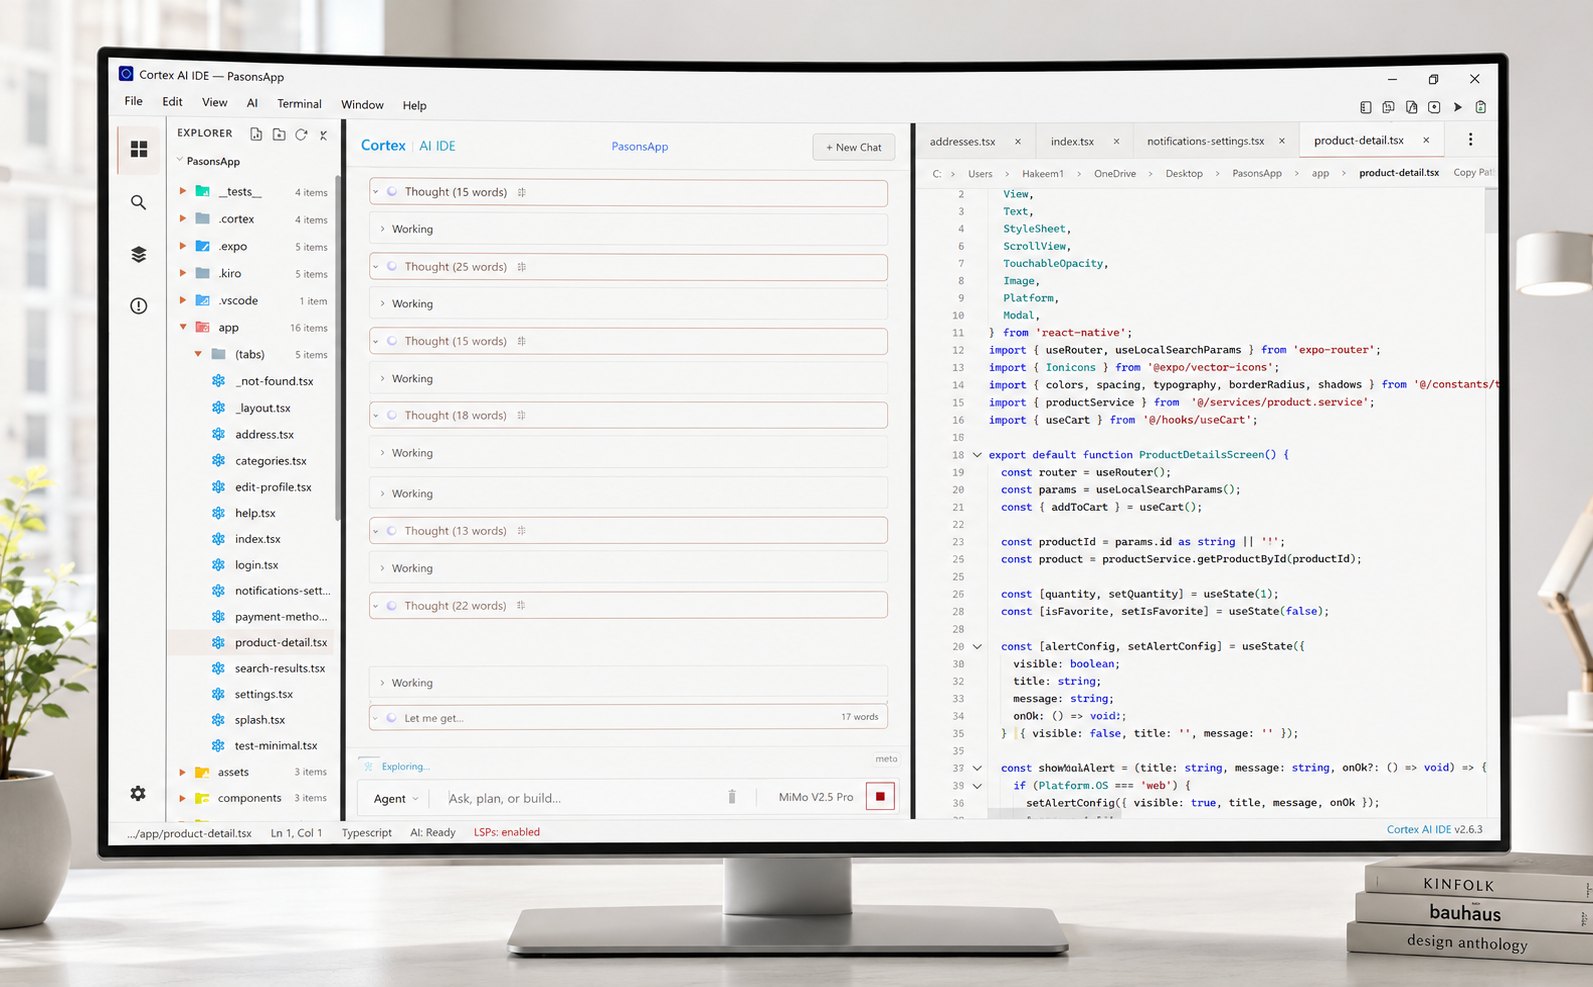The width and height of the screenshot is (1593, 987).
Task: Refresh the Explorer file tree
Action: point(301,134)
